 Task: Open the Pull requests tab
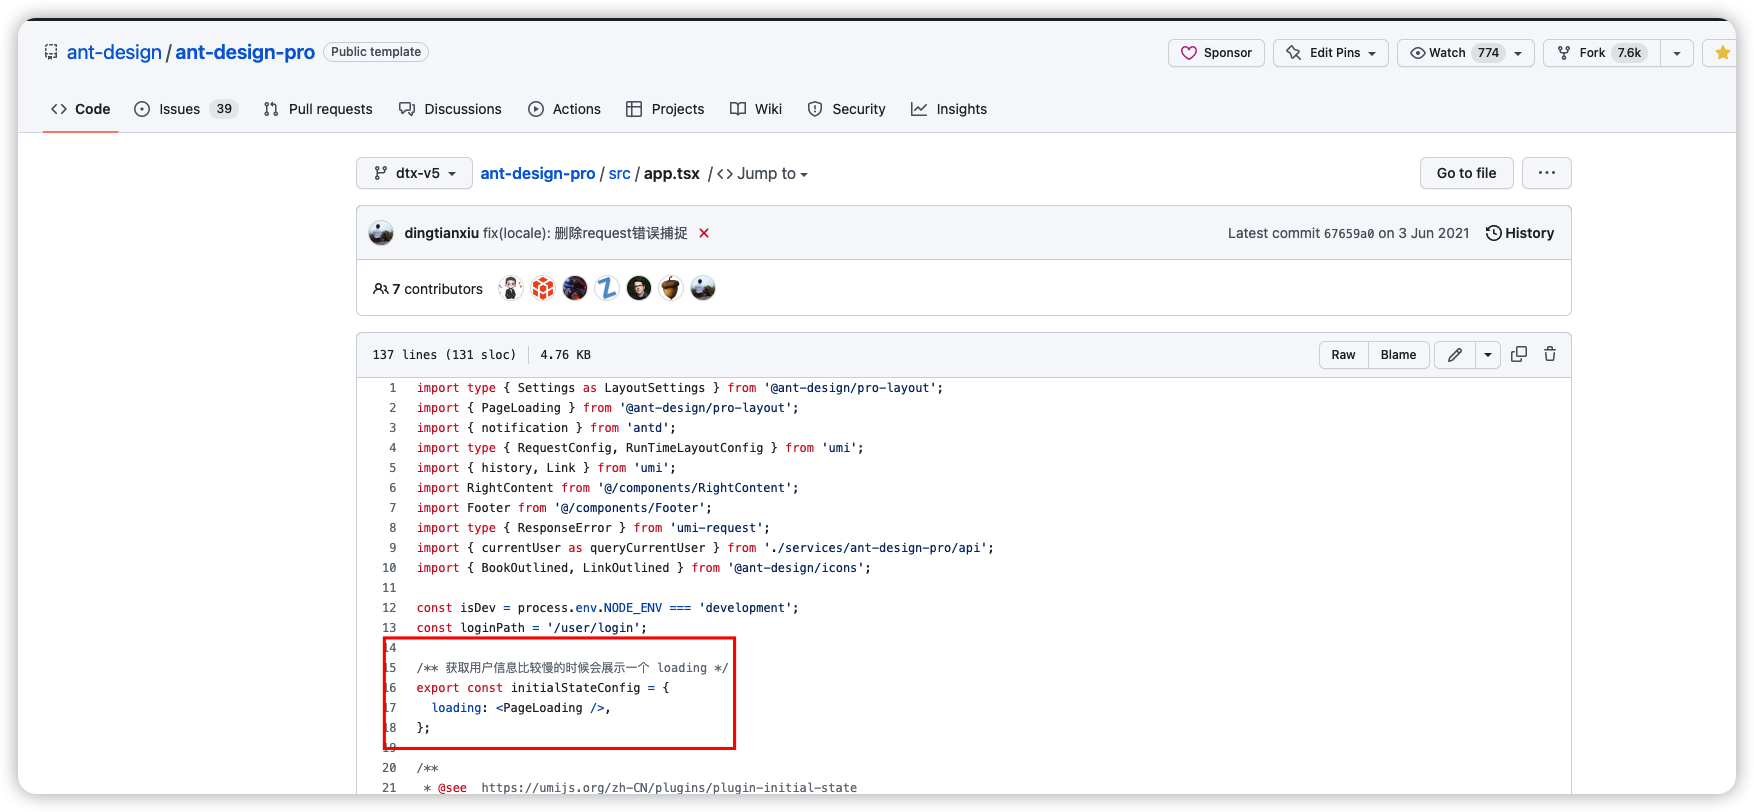[318, 109]
